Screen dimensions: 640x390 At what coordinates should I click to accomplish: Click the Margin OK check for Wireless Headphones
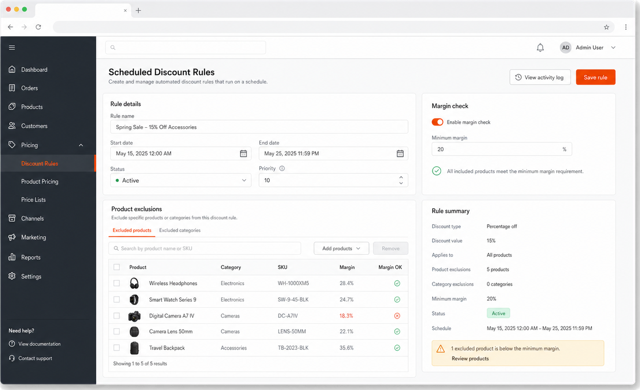397,284
